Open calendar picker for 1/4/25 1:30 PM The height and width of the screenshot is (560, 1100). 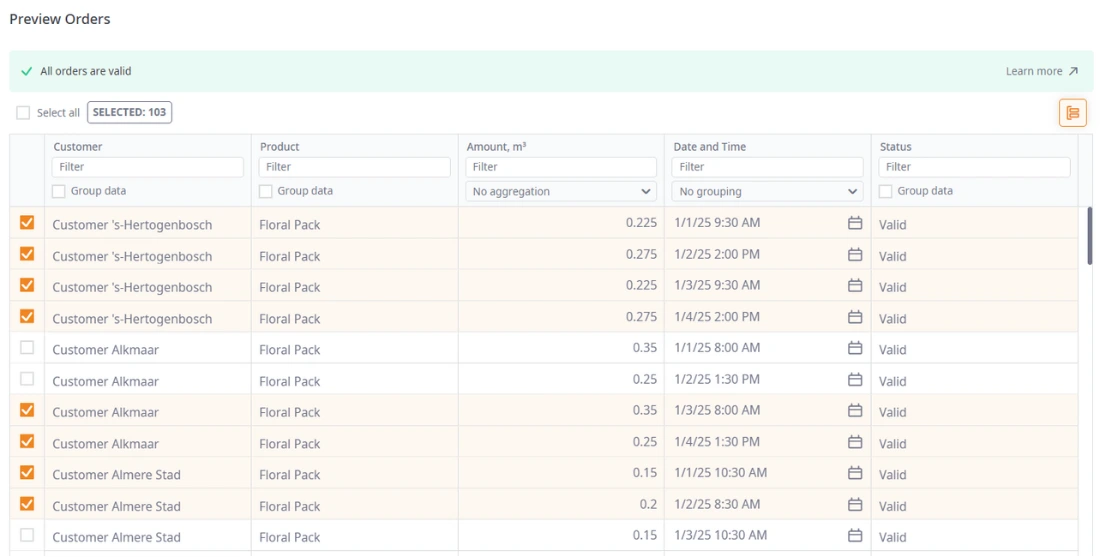[x=854, y=441]
